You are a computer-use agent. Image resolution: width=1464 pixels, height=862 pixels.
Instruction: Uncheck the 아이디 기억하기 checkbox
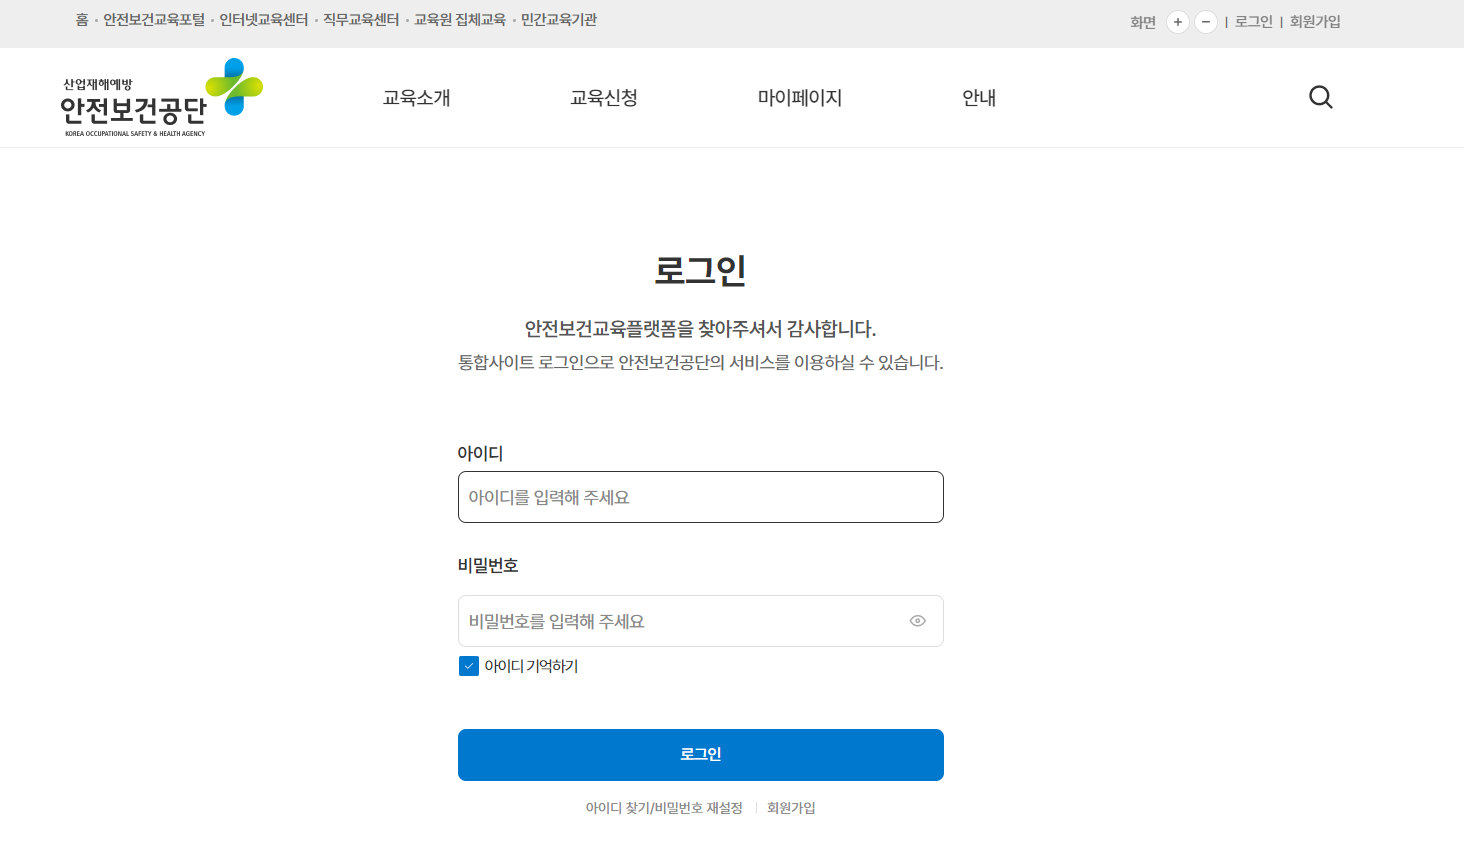click(x=468, y=665)
